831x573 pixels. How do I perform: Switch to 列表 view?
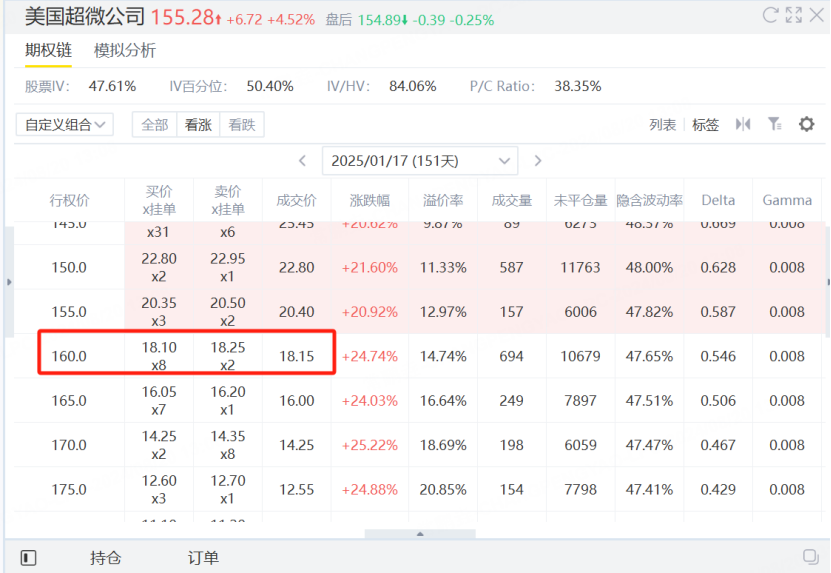pyautogui.click(x=662, y=125)
